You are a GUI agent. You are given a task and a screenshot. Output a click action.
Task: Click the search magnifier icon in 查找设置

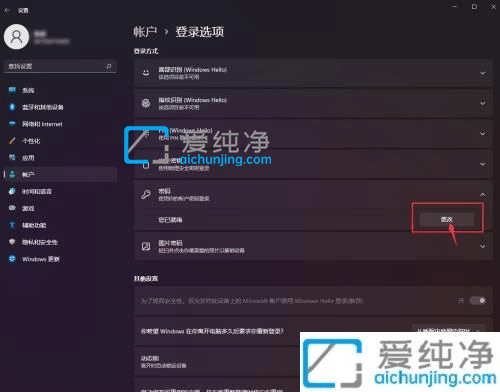pyautogui.click(x=109, y=66)
